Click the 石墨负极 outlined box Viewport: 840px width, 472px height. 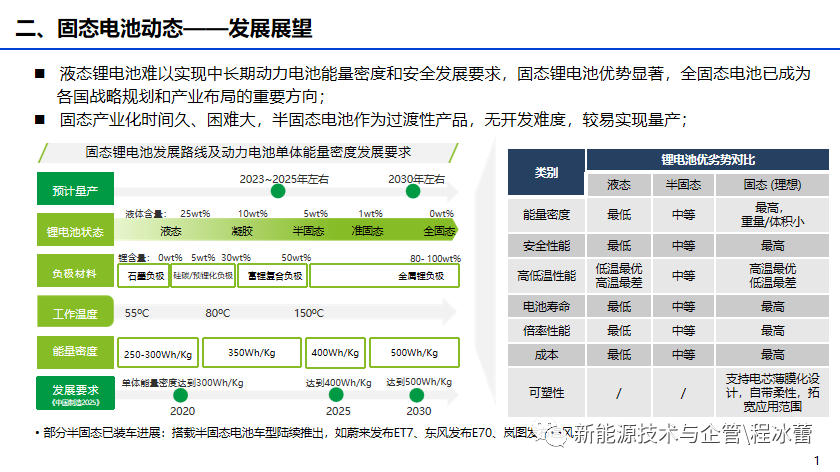(x=143, y=275)
